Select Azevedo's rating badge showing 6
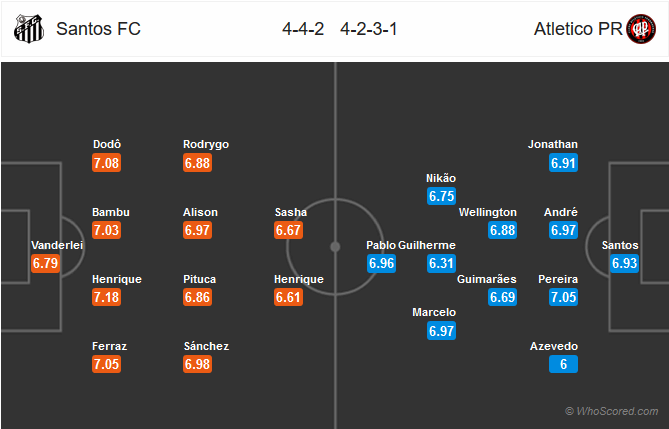The width and height of the screenshot is (669, 429). (x=563, y=364)
